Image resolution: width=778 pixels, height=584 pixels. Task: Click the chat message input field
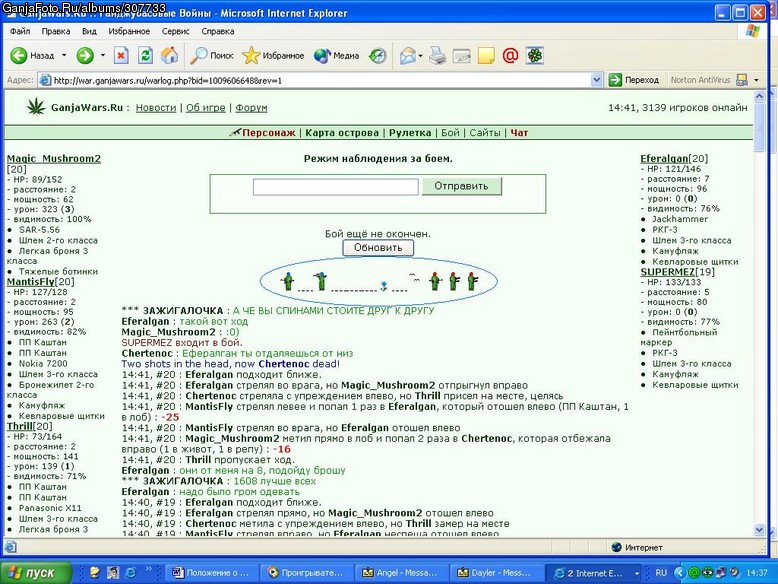[x=335, y=187]
